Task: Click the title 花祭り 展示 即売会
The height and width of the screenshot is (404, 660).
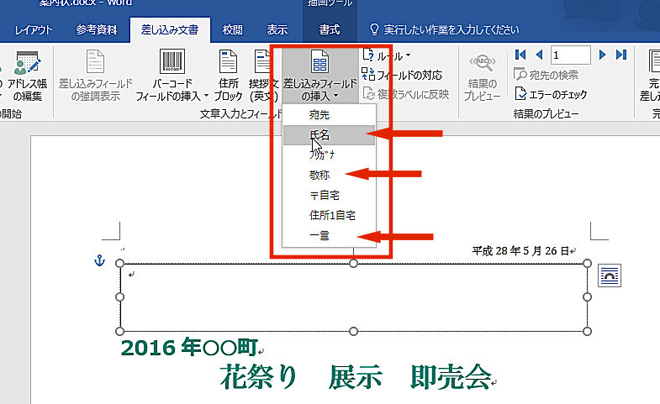Action: [x=356, y=377]
